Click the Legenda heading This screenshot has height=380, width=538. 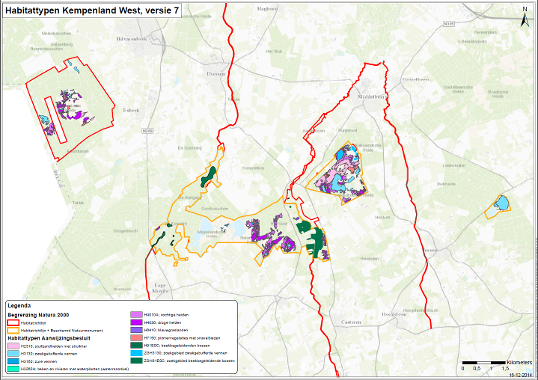pyautogui.click(x=19, y=306)
